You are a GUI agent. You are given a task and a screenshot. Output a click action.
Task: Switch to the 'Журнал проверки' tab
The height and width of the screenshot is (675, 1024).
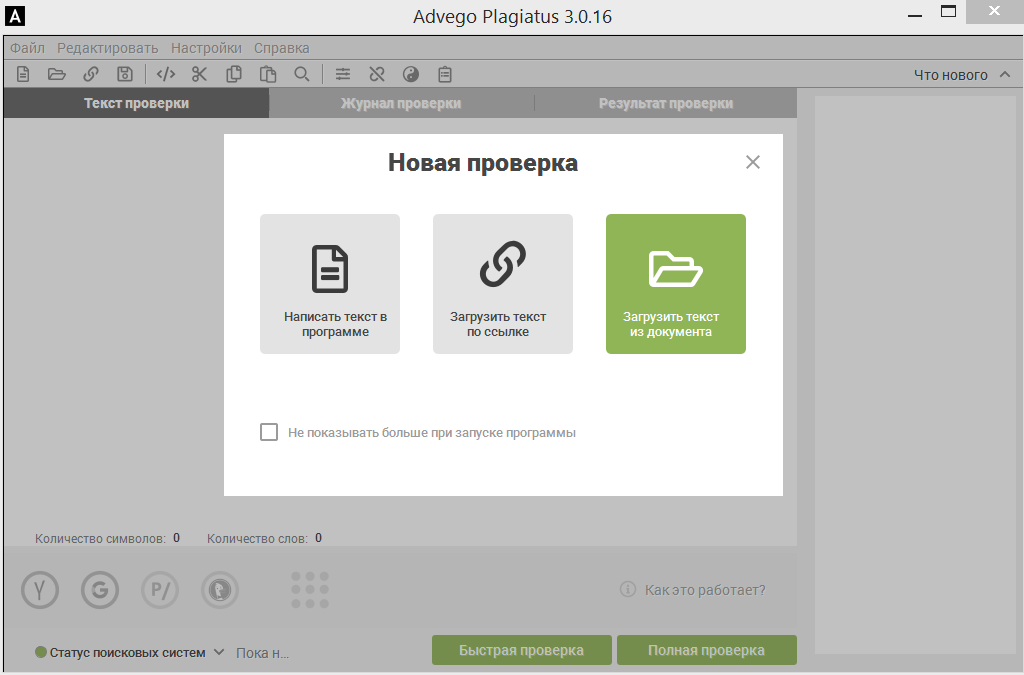pos(400,102)
